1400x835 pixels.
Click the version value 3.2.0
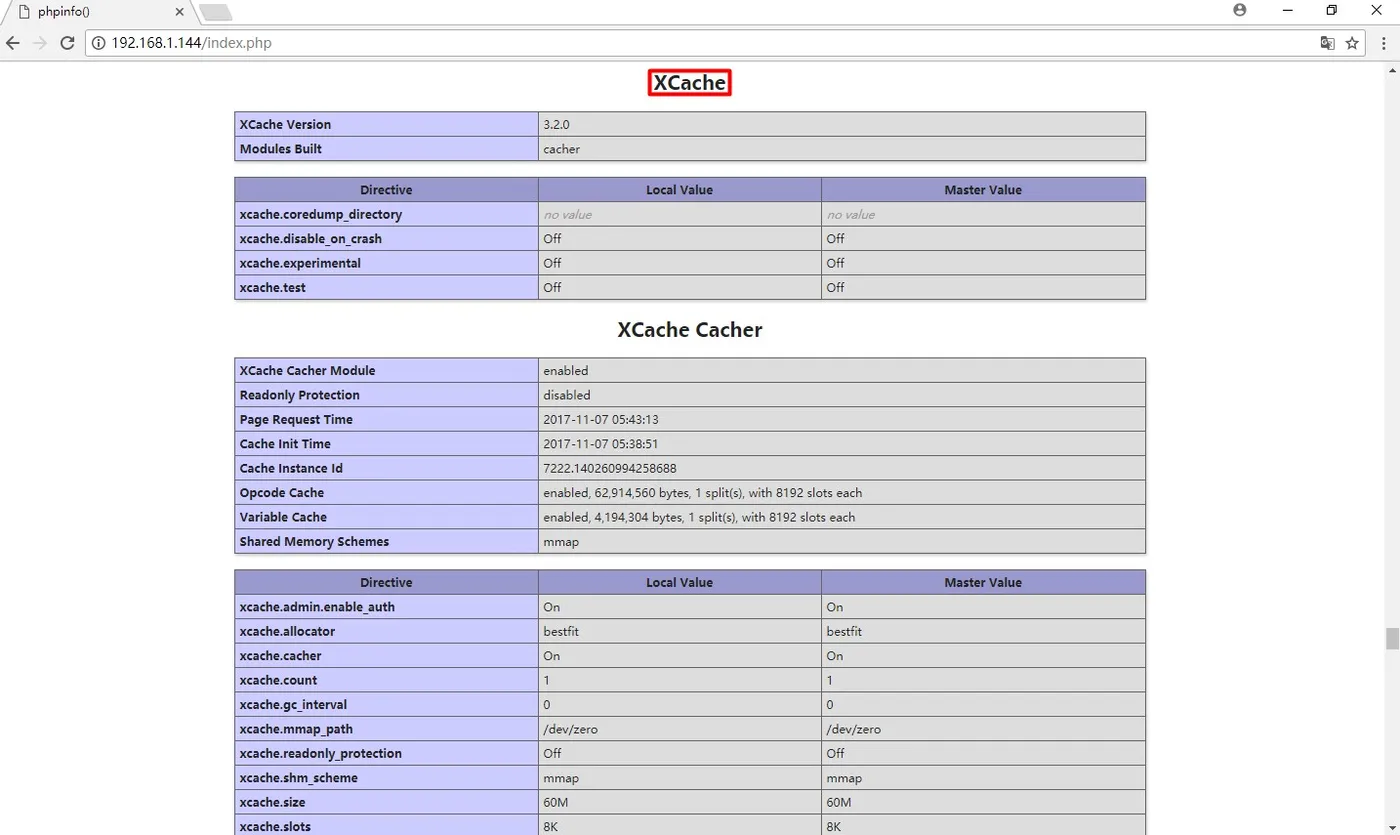click(556, 125)
